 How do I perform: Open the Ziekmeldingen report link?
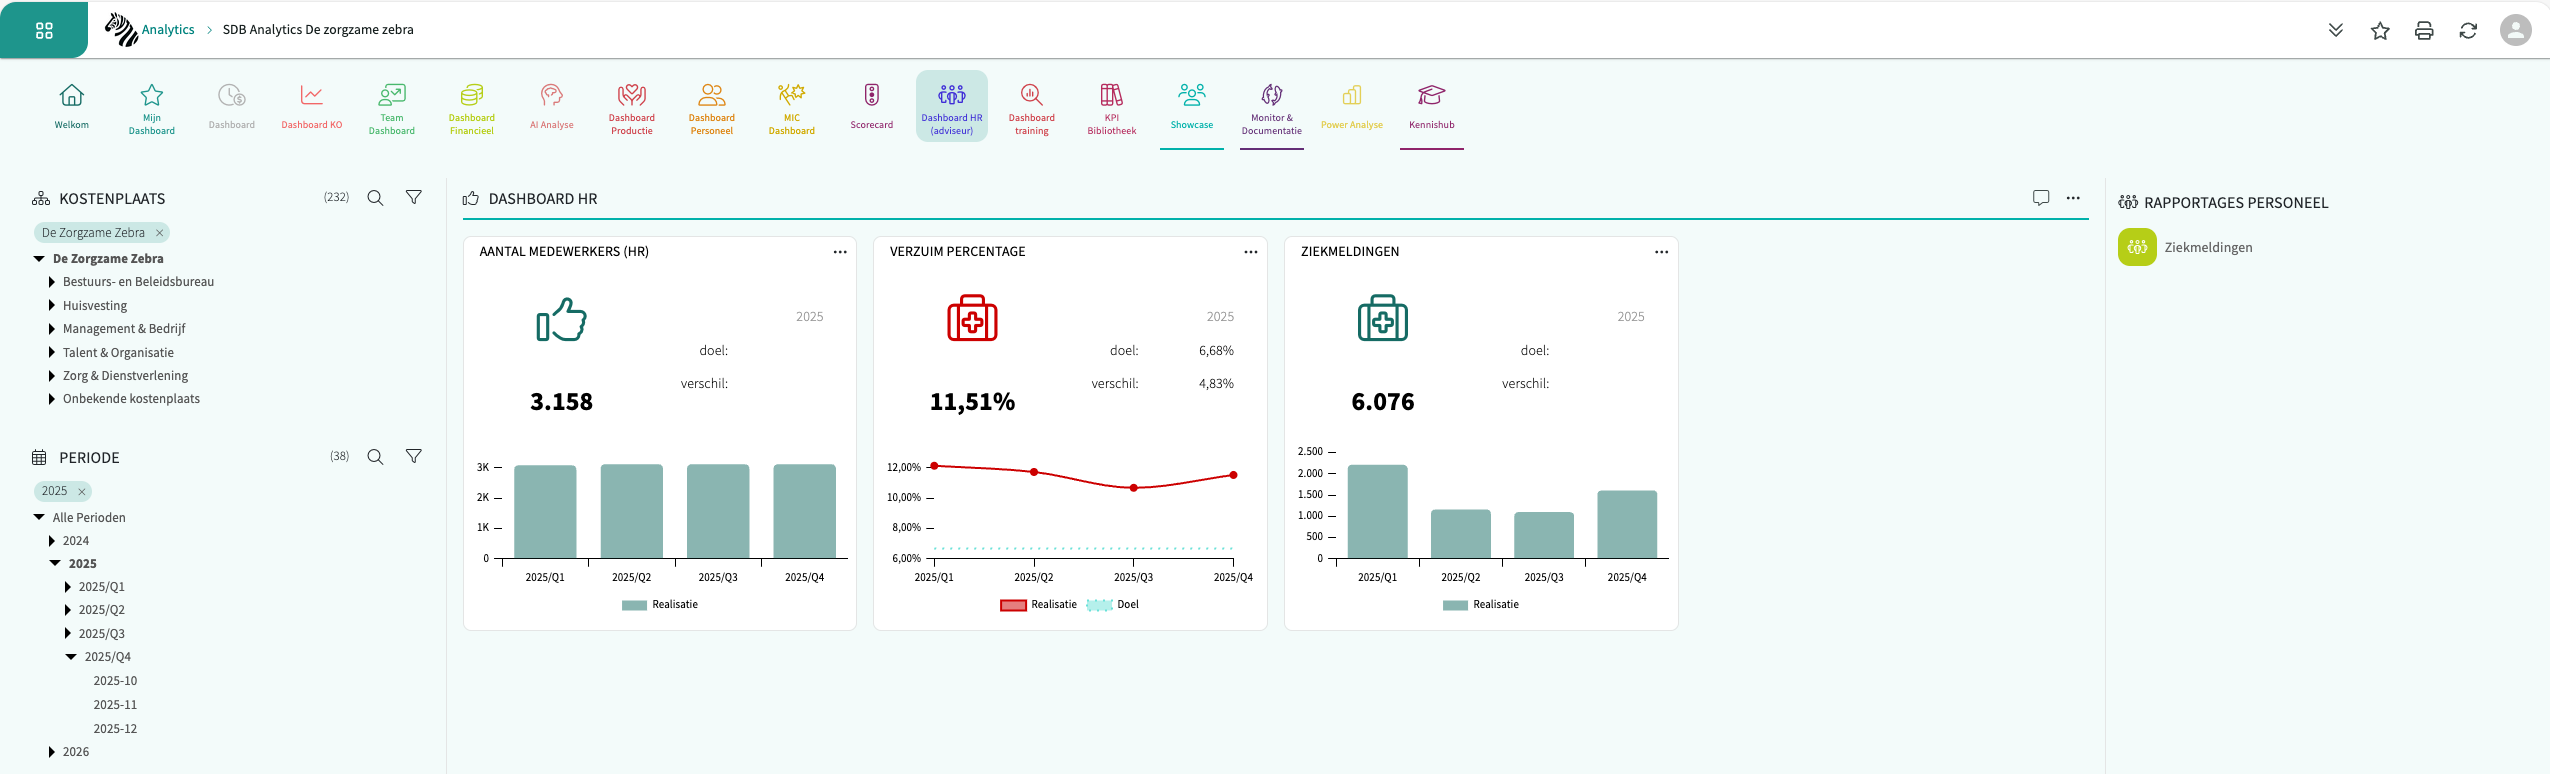[x=2207, y=248]
